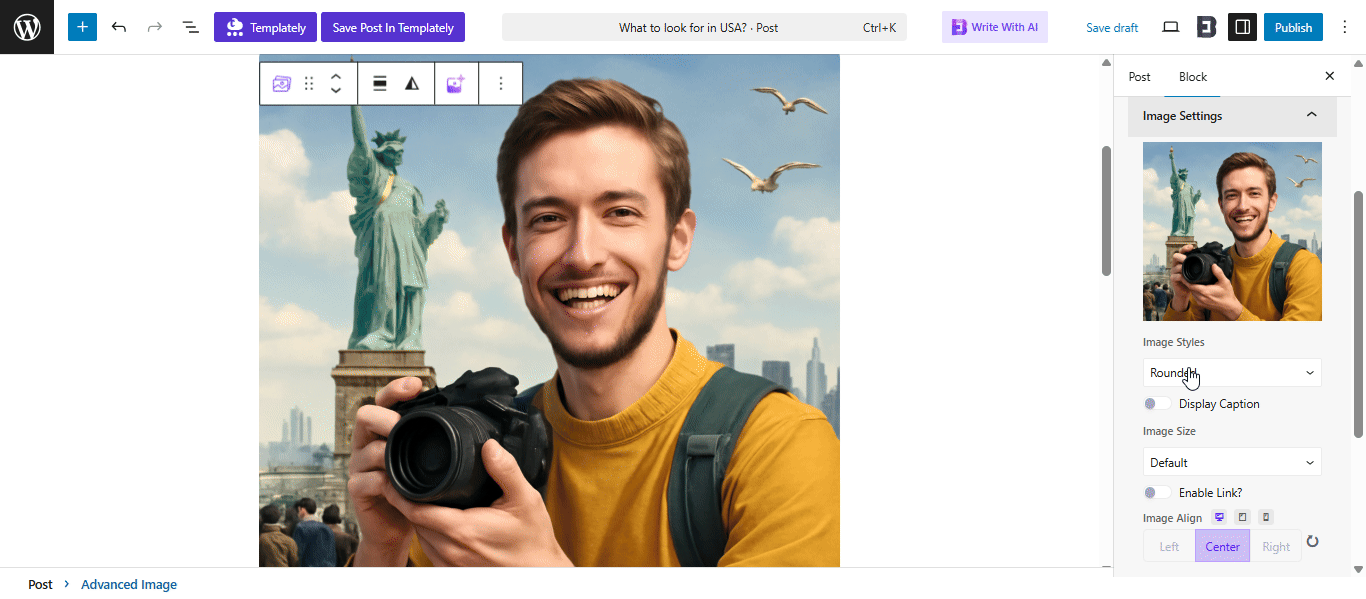1366x599 pixels.
Task: Move the block up with up chevron
Action: 336,76
